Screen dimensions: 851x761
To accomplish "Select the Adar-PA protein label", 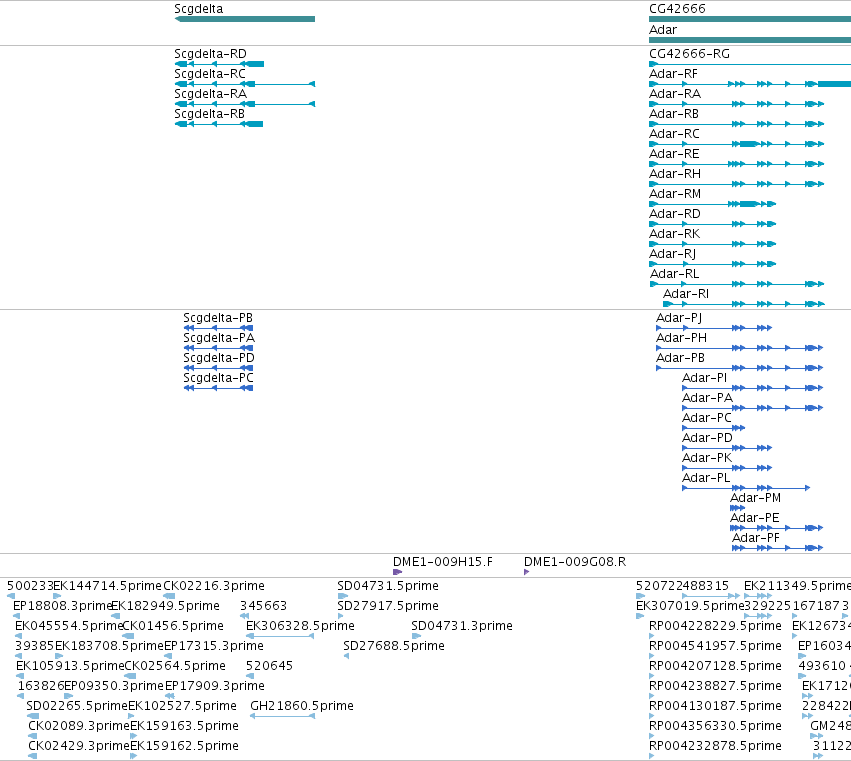I will (x=707, y=398).
